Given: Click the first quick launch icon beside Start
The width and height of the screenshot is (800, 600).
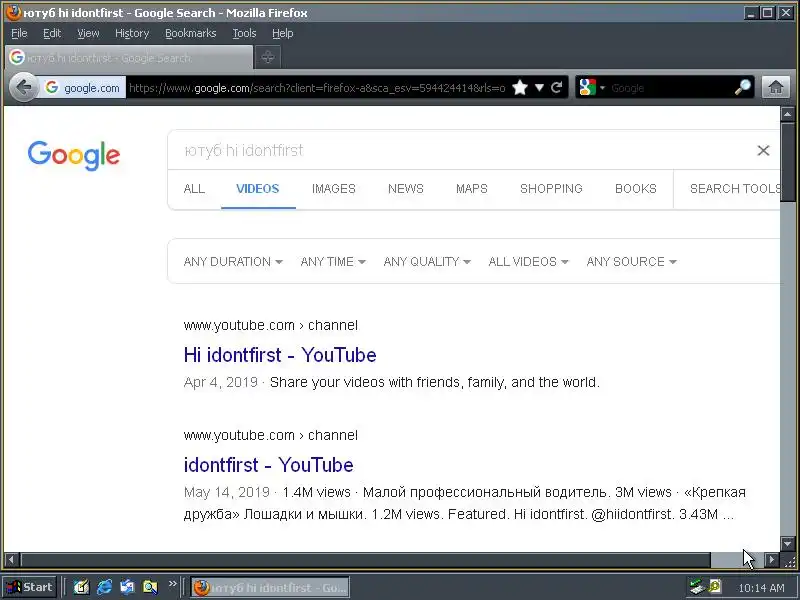Looking at the screenshot, I should (x=81, y=587).
